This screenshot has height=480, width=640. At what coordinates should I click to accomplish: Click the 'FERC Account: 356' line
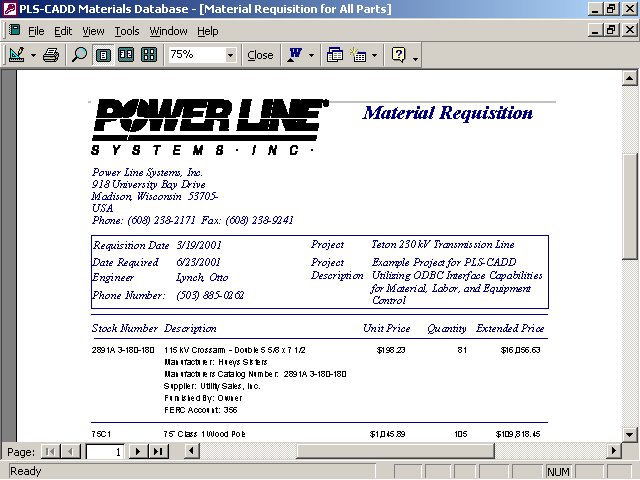pos(200,410)
